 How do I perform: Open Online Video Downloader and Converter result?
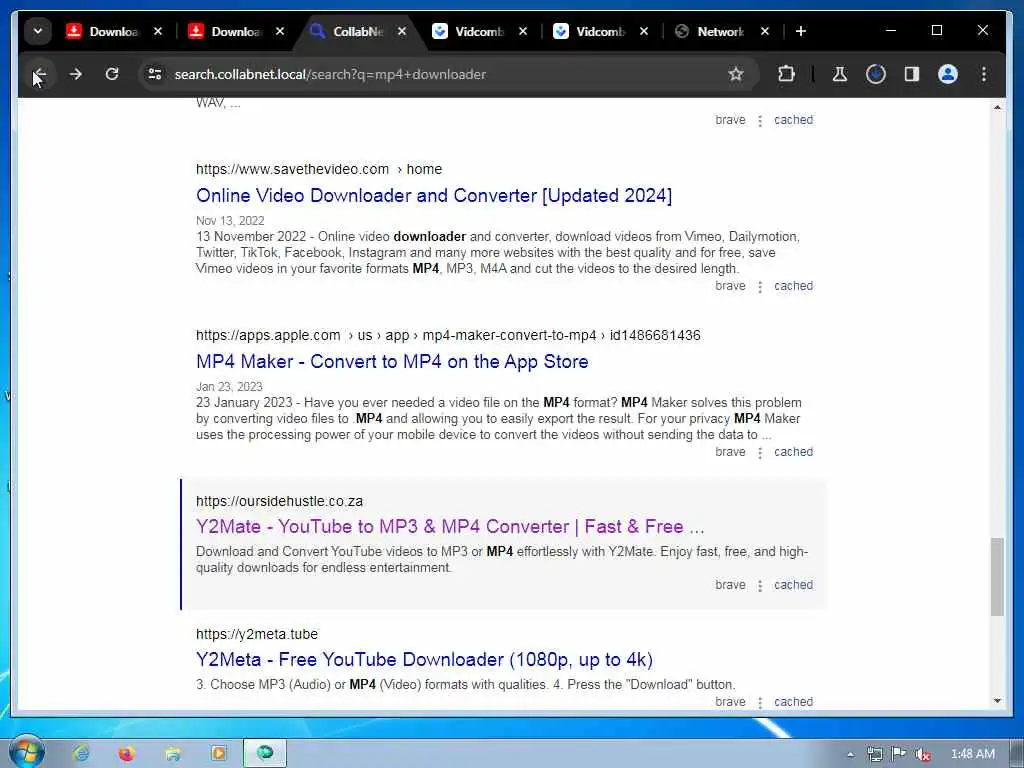pos(434,195)
